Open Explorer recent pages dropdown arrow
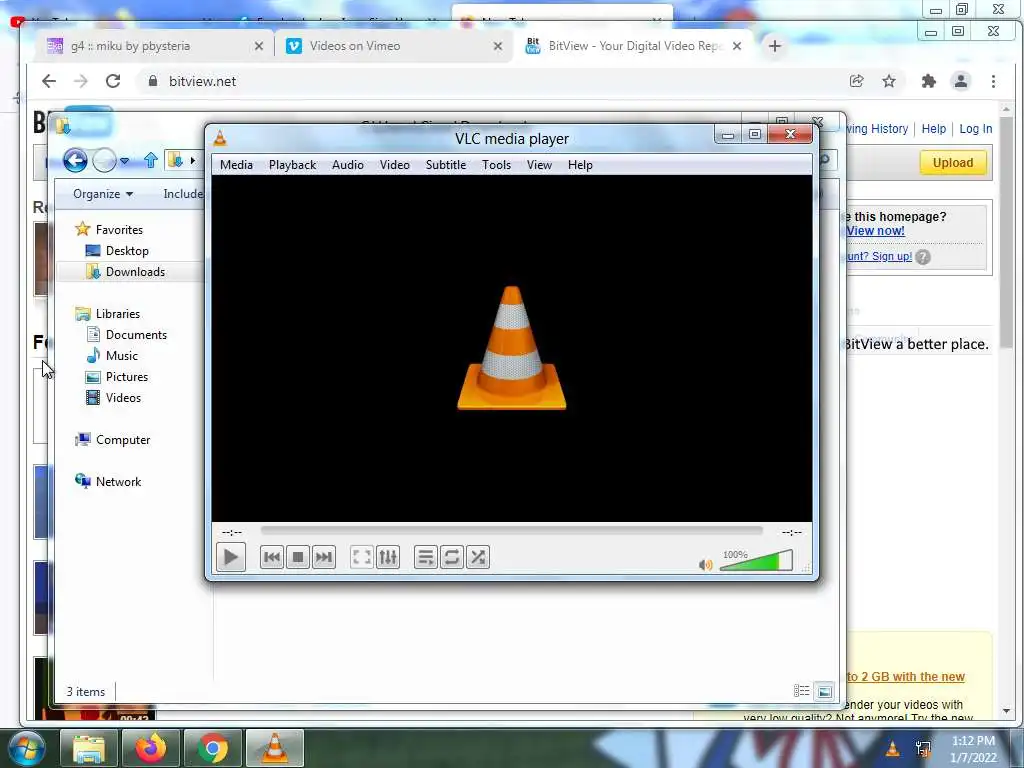Screen dimensions: 1024x768 click(125, 161)
